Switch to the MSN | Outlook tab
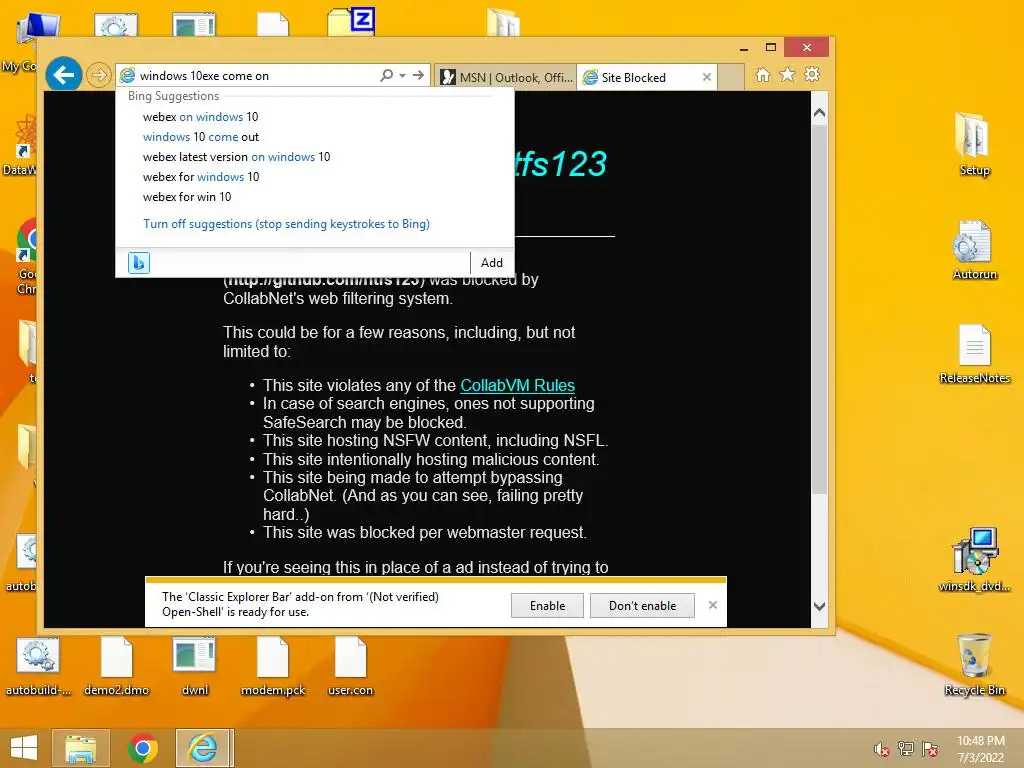The width and height of the screenshot is (1024, 768). pos(505,77)
